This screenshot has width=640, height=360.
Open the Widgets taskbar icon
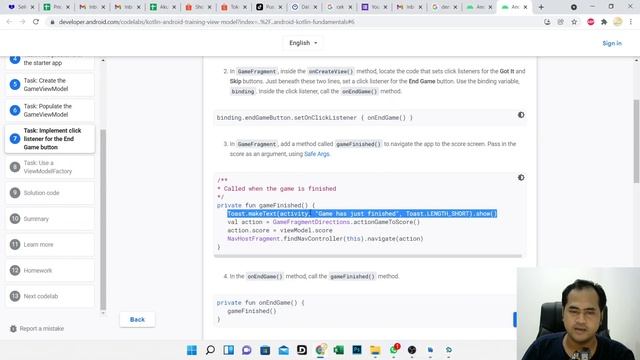(x=229, y=350)
